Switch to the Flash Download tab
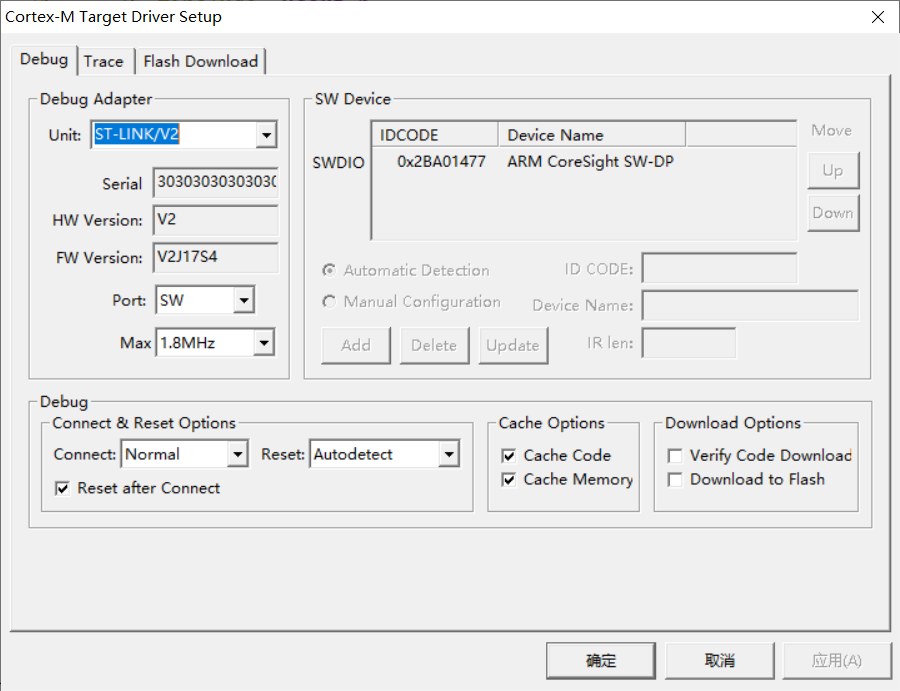 (x=201, y=61)
